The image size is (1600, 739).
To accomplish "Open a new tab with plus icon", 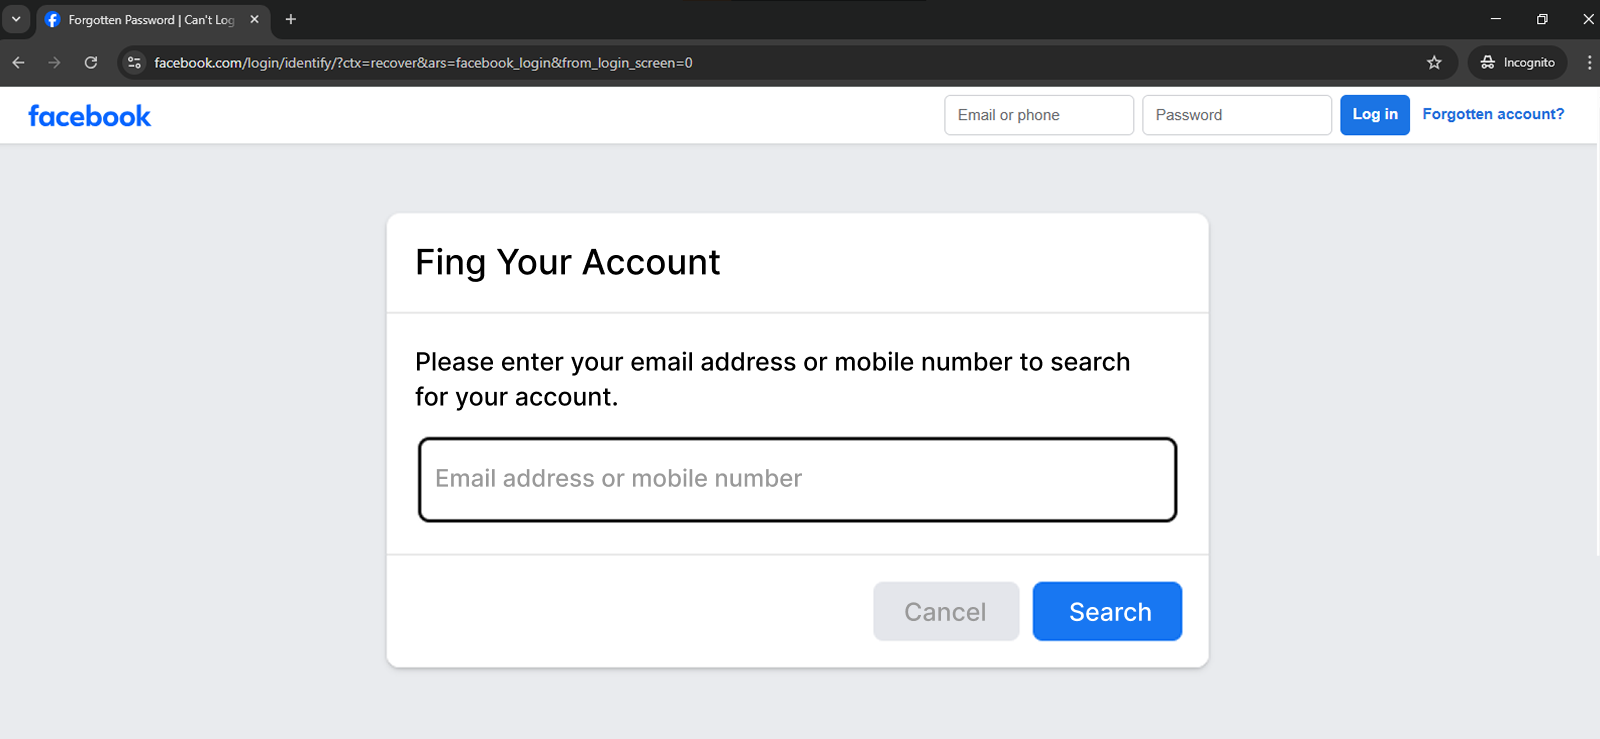I will (x=291, y=19).
